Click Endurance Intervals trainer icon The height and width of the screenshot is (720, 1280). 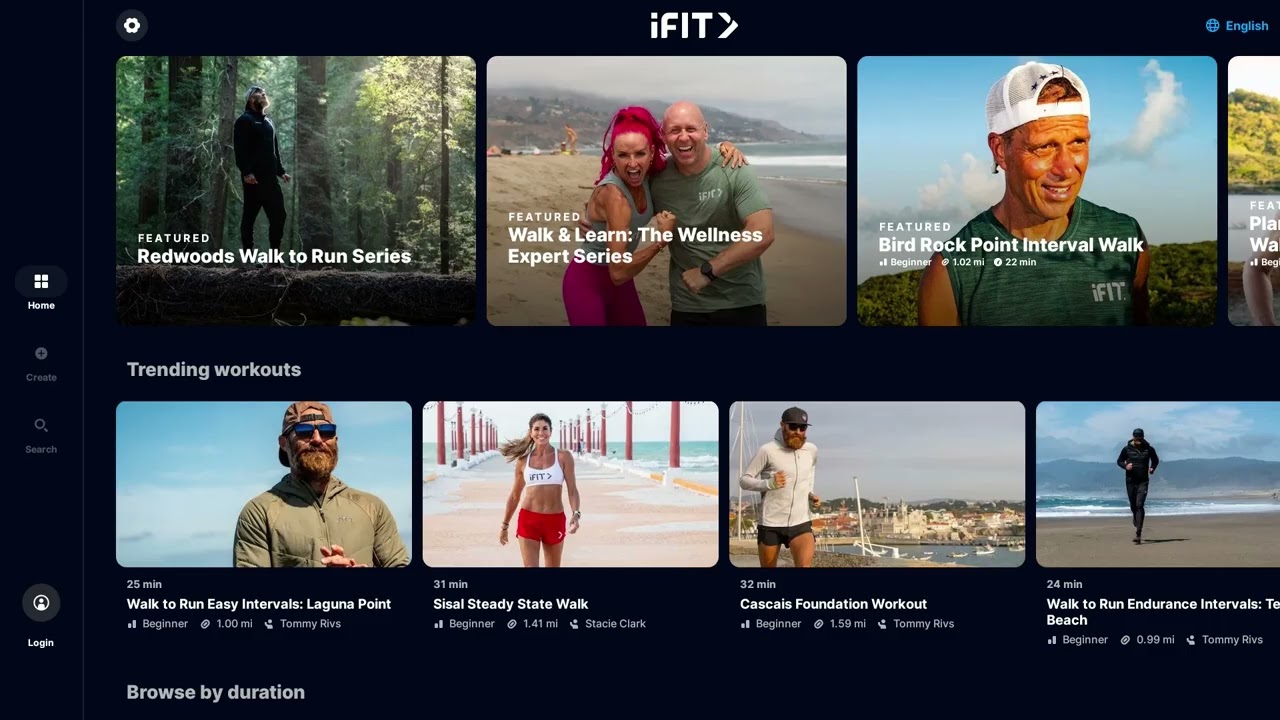1191,640
